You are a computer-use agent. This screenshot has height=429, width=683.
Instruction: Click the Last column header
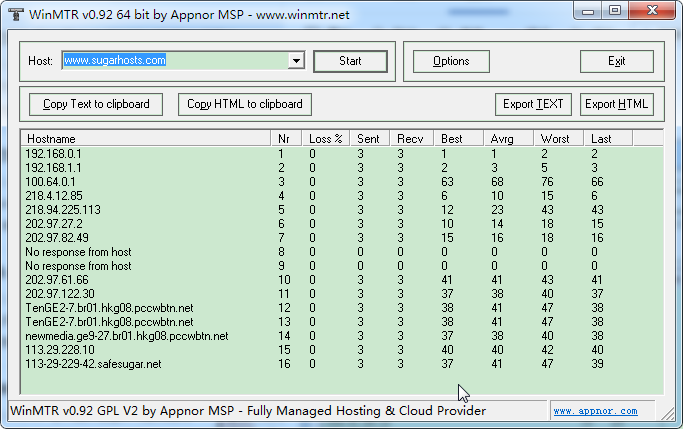pos(608,138)
